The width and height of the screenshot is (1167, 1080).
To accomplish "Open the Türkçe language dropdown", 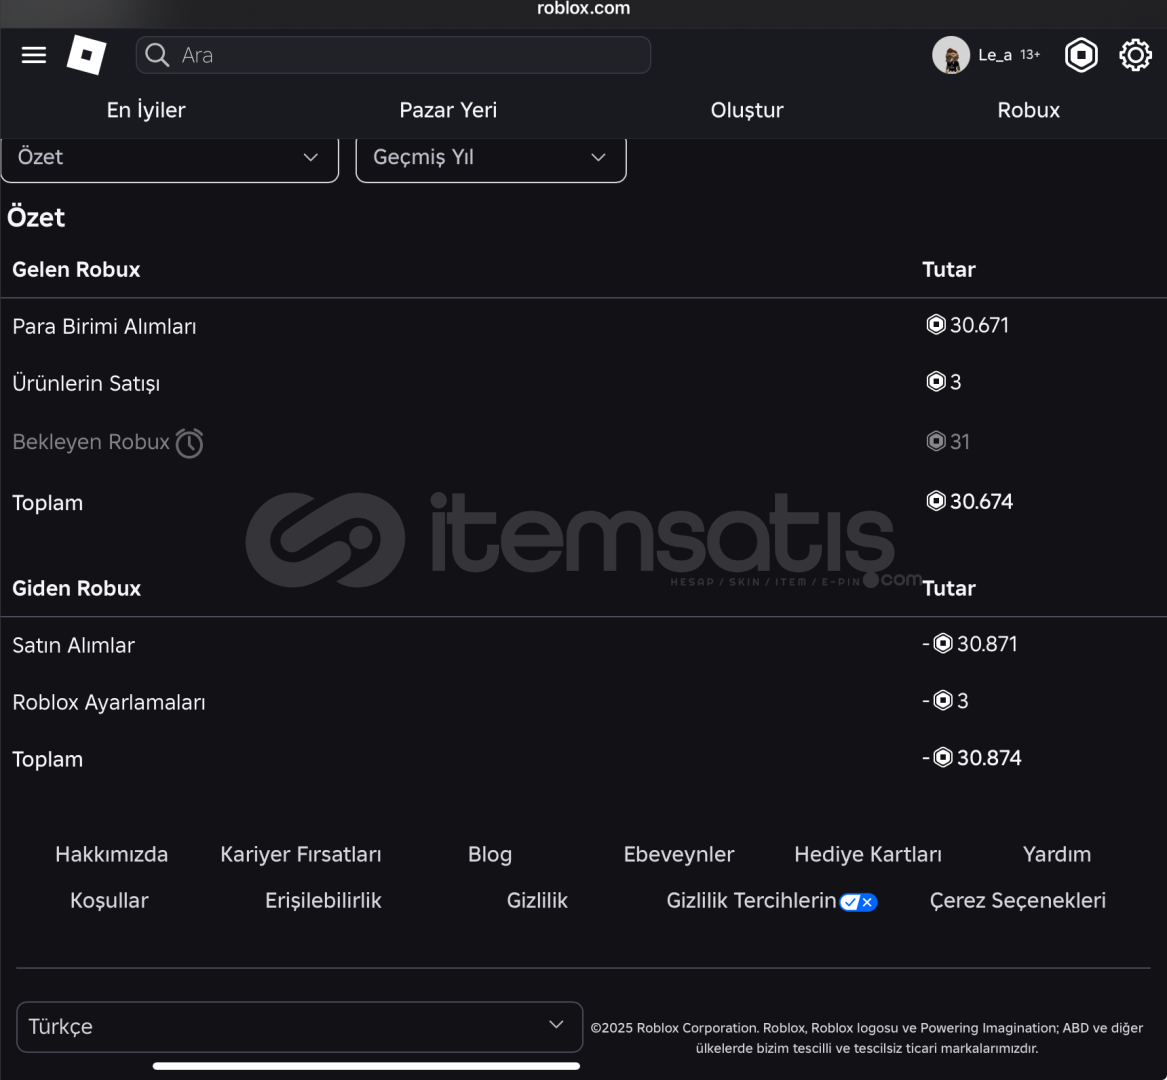I will pyautogui.click(x=299, y=1026).
